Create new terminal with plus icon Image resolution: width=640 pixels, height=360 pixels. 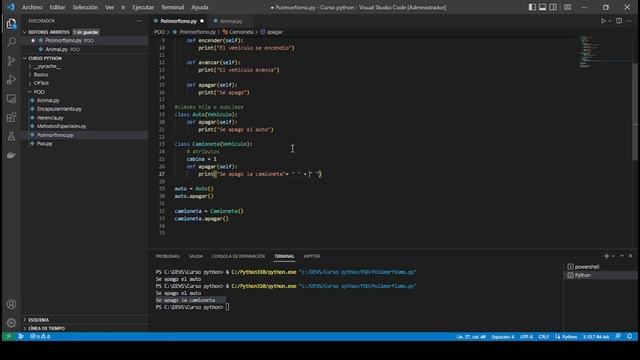point(606,256)
